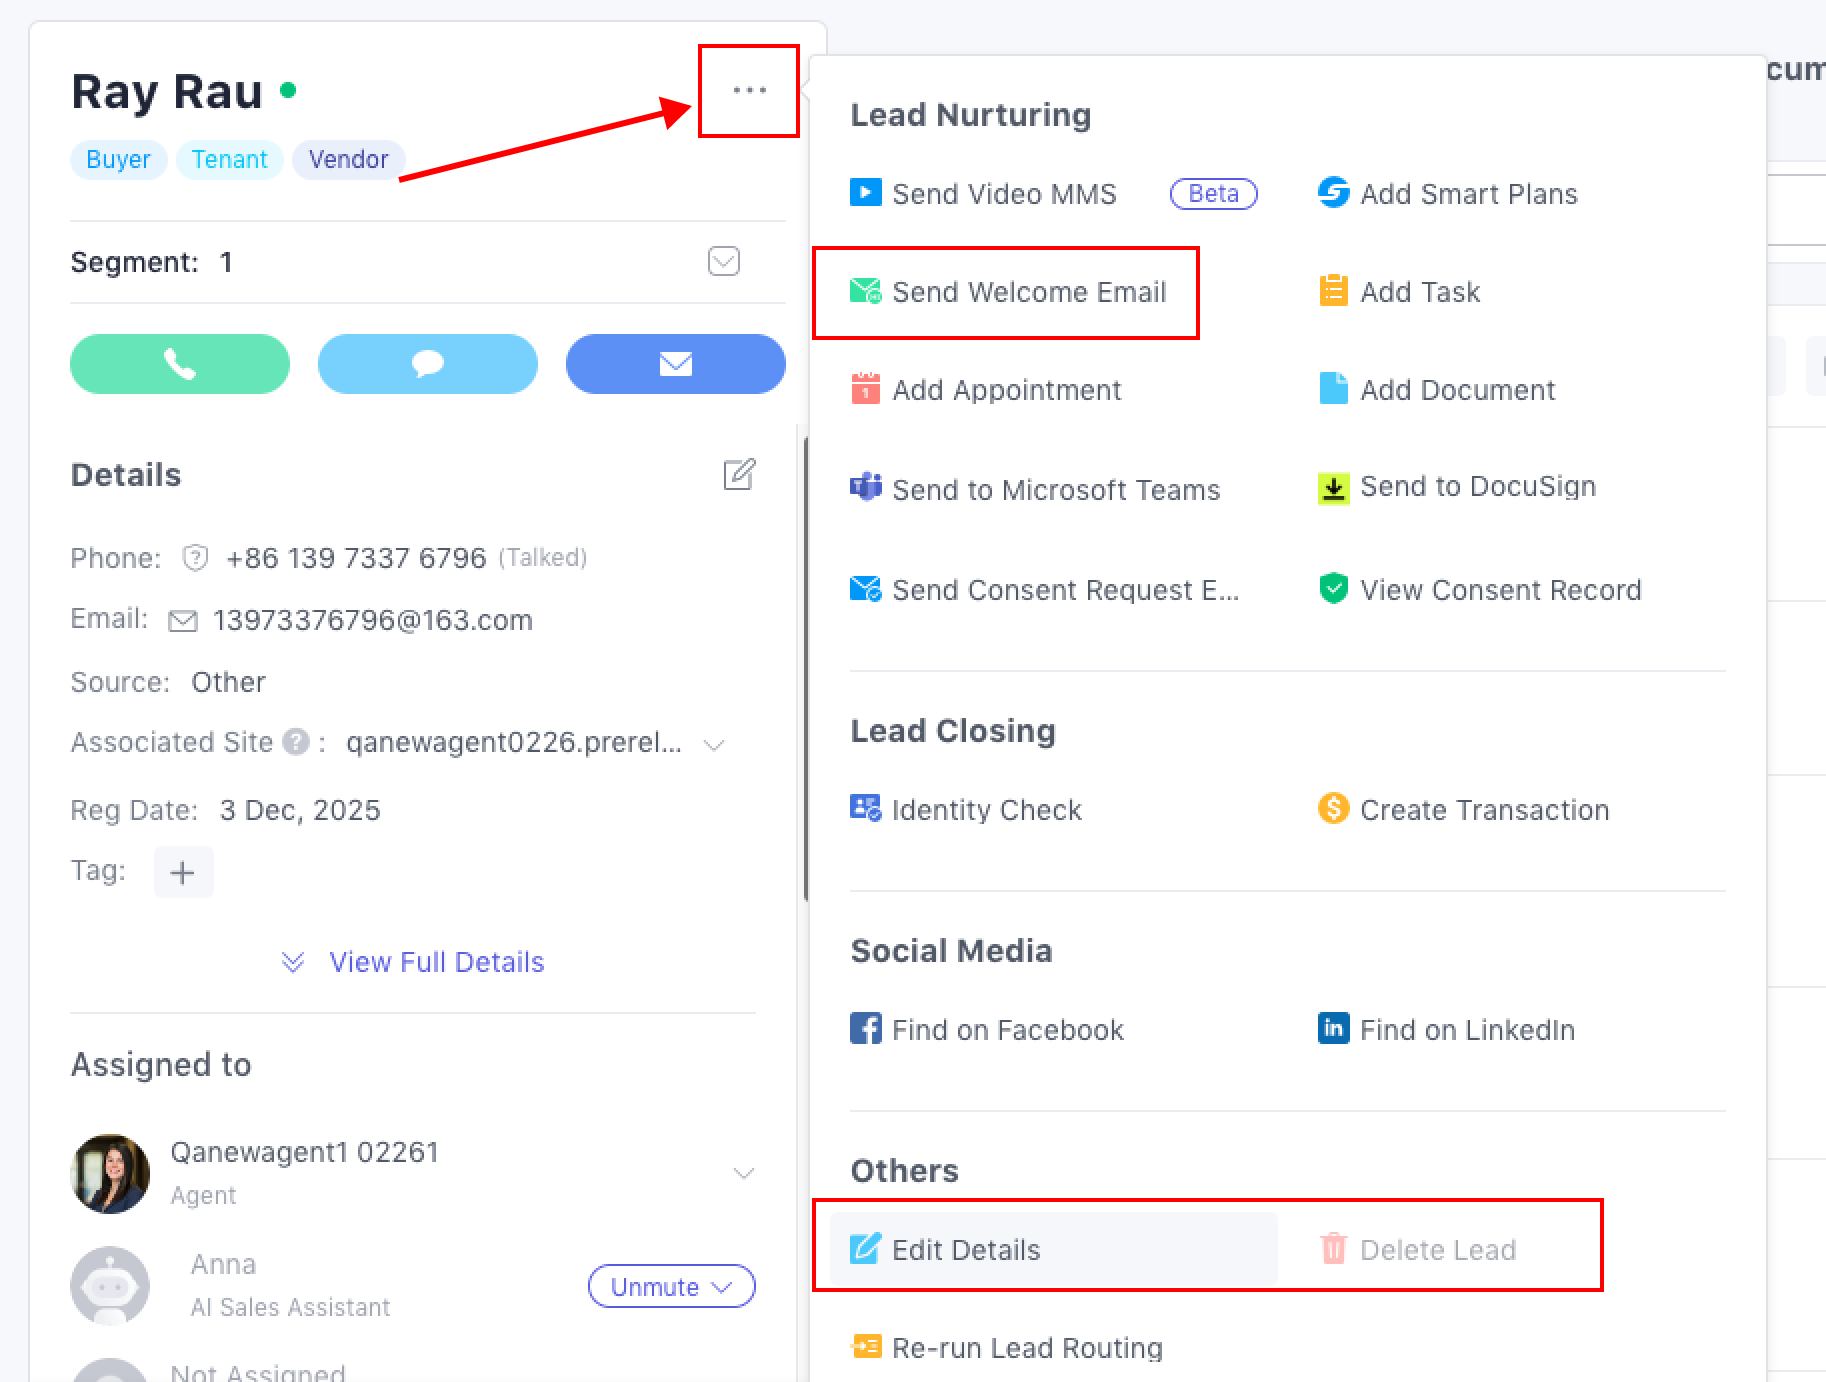Select Send Welcome Email menu option
The height and width of the screenshot is (1382, 1826).
tap(1028, 292)
